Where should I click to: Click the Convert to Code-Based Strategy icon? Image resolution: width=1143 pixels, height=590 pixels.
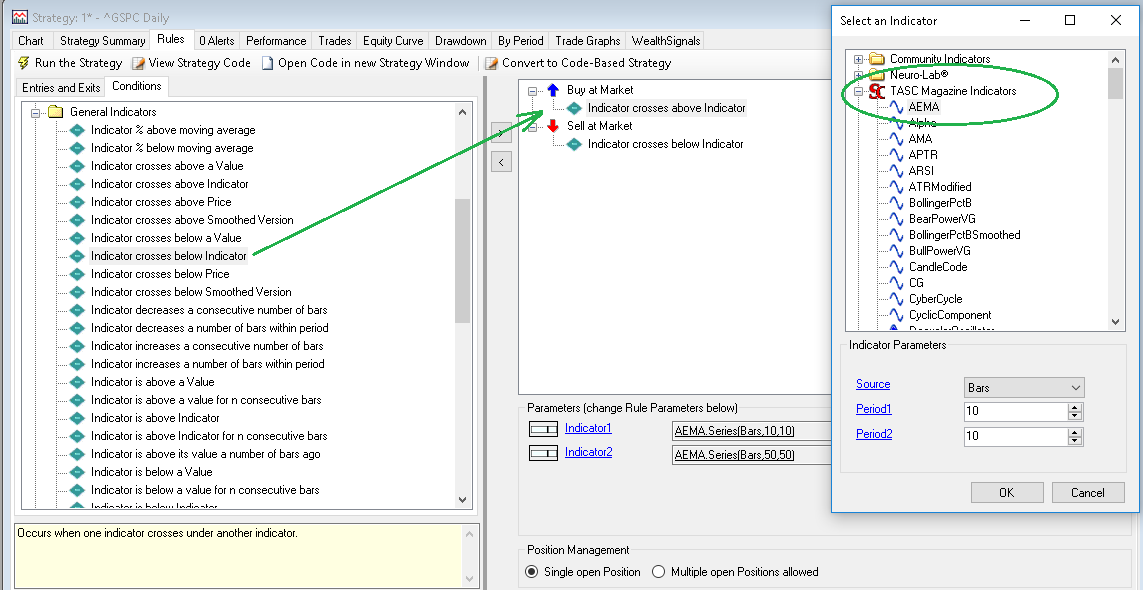[492, 63]
